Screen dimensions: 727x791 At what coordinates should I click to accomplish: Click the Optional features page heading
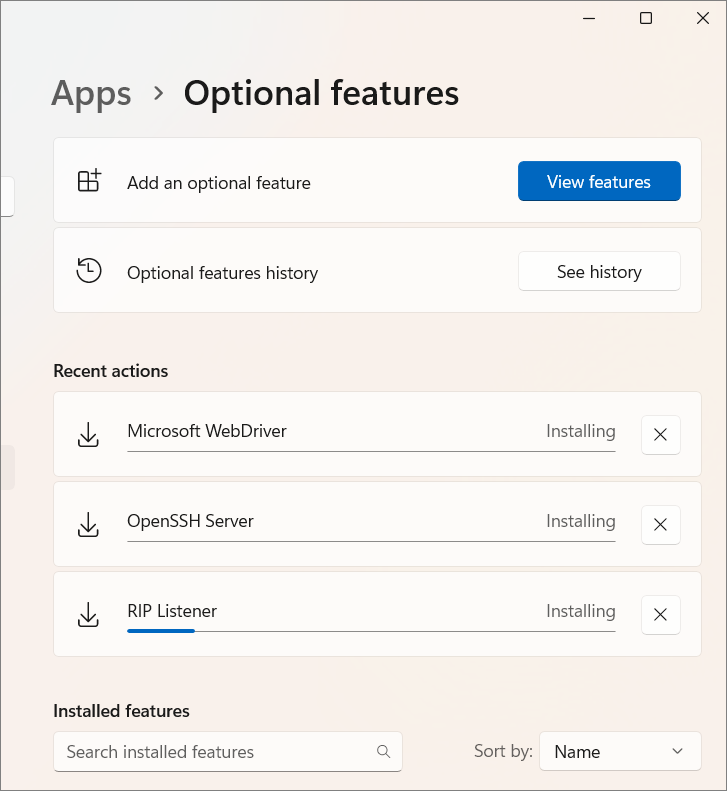tap(321, 94)
